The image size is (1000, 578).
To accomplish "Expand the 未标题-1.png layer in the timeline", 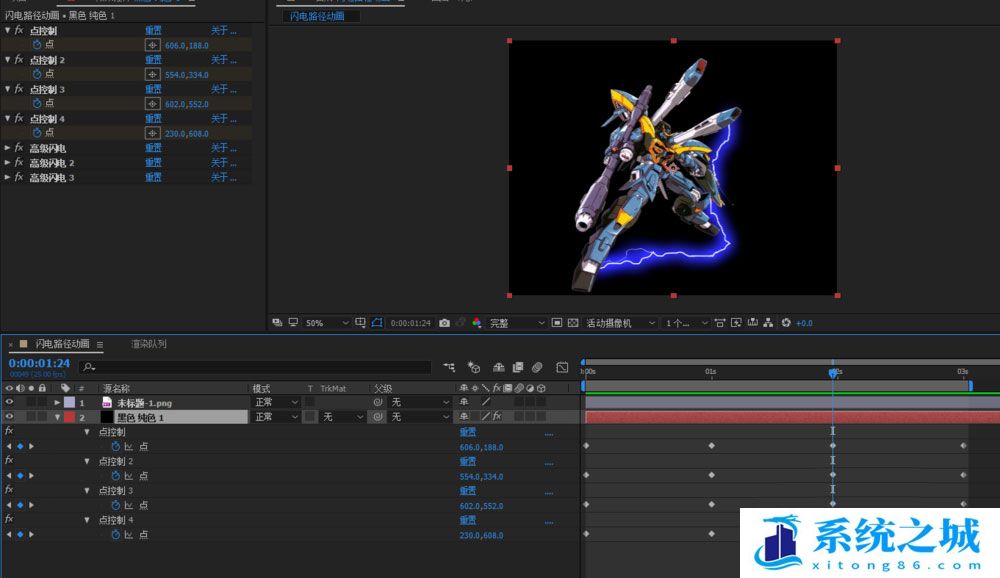I will (57, 402).
